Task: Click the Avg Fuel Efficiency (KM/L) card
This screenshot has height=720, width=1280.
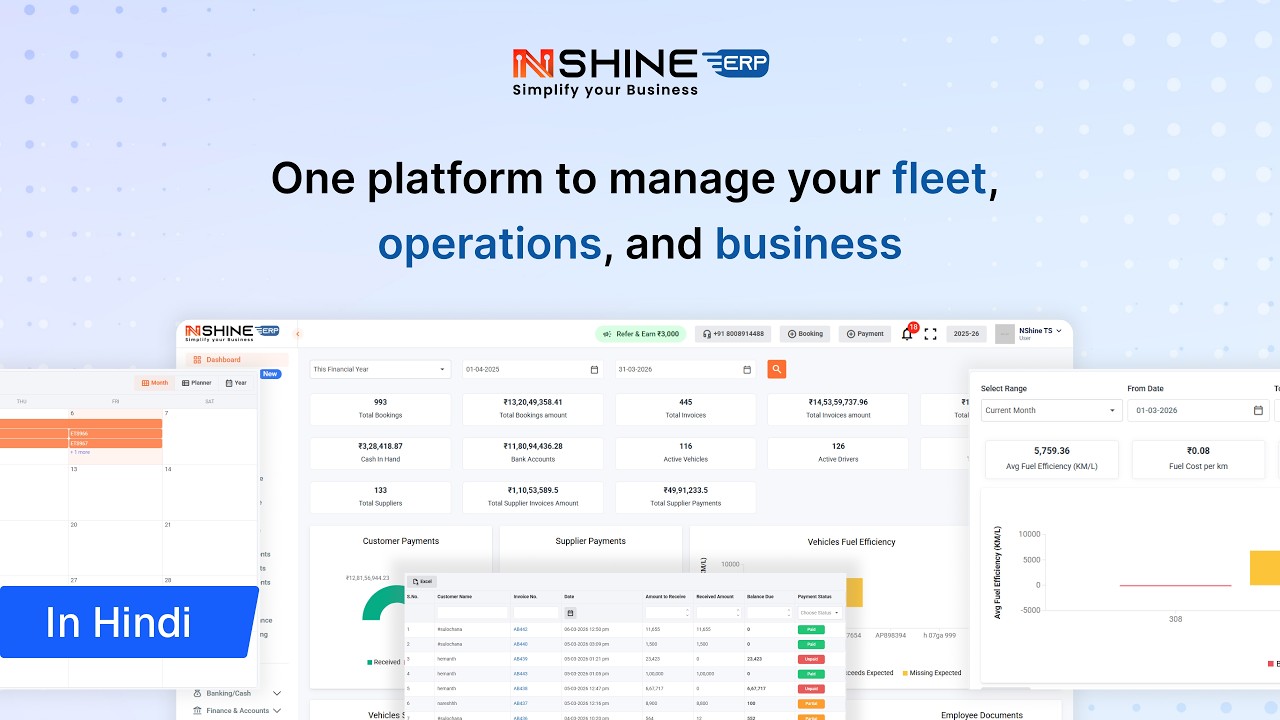Action: [1051, 459]
